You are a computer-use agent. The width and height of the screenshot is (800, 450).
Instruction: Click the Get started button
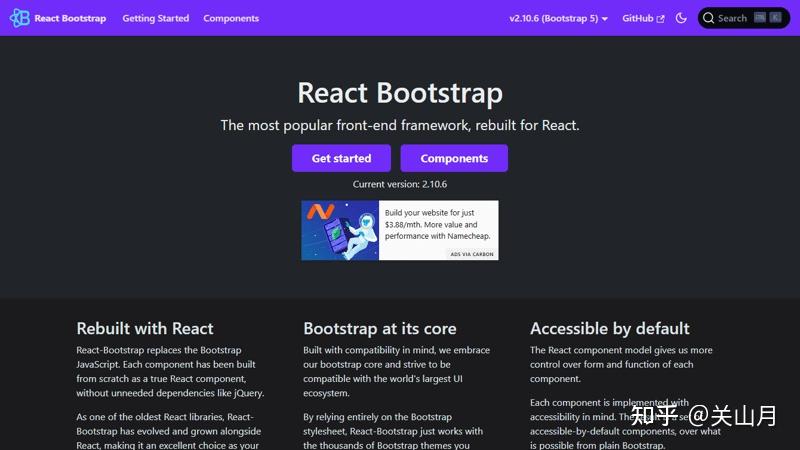[341, 158]
